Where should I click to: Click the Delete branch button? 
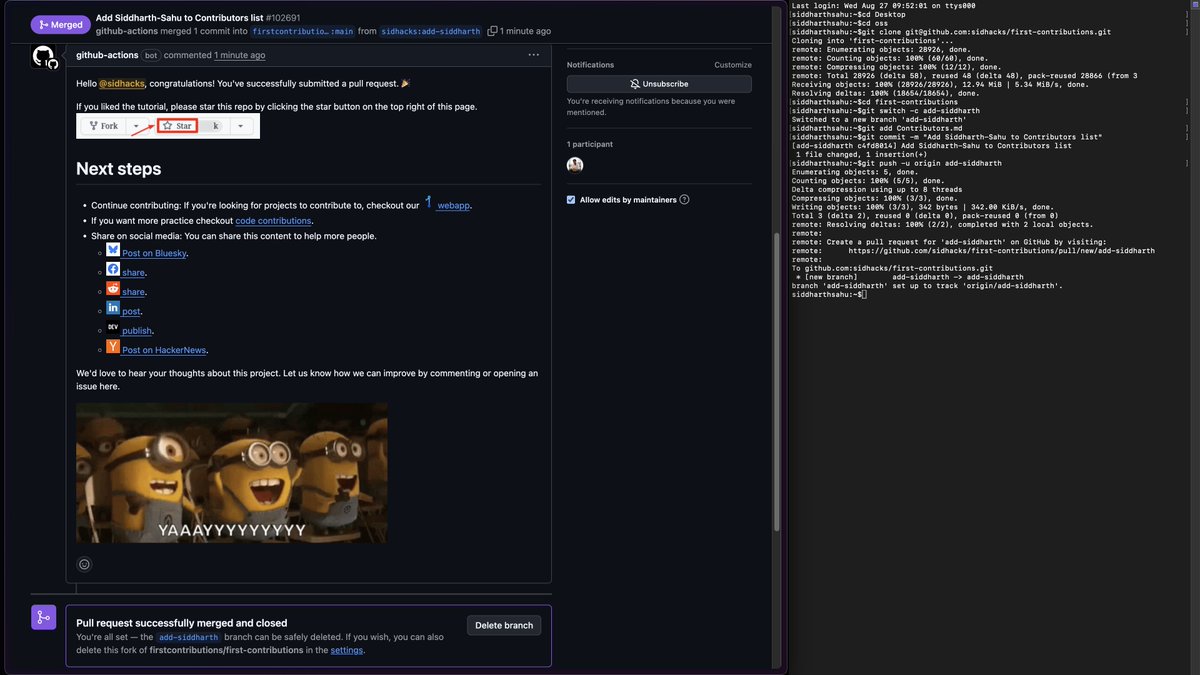click(504, 625)
